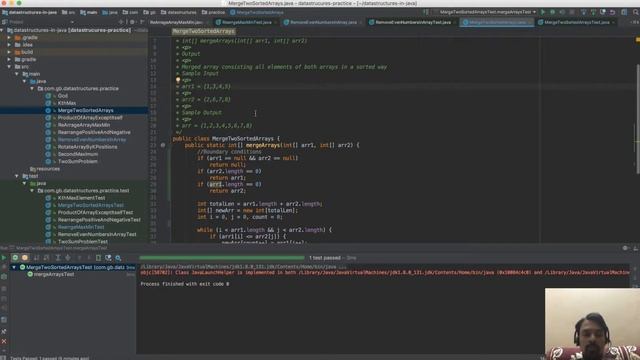640x360 pixels.
Task: Click the test runner settings magnifier gear icon
Action: [118, 258]
